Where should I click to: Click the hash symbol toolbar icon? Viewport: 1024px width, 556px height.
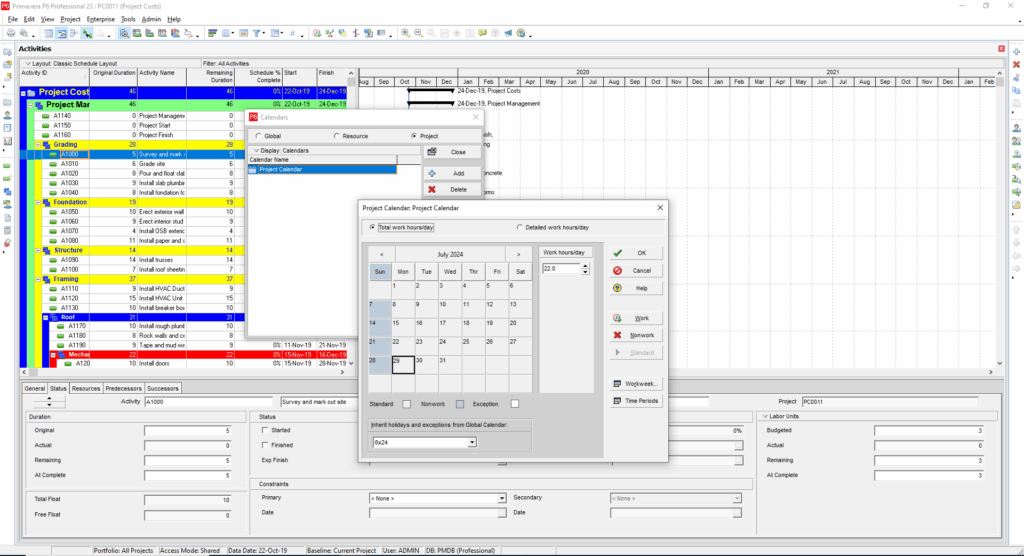coord(293,33)
